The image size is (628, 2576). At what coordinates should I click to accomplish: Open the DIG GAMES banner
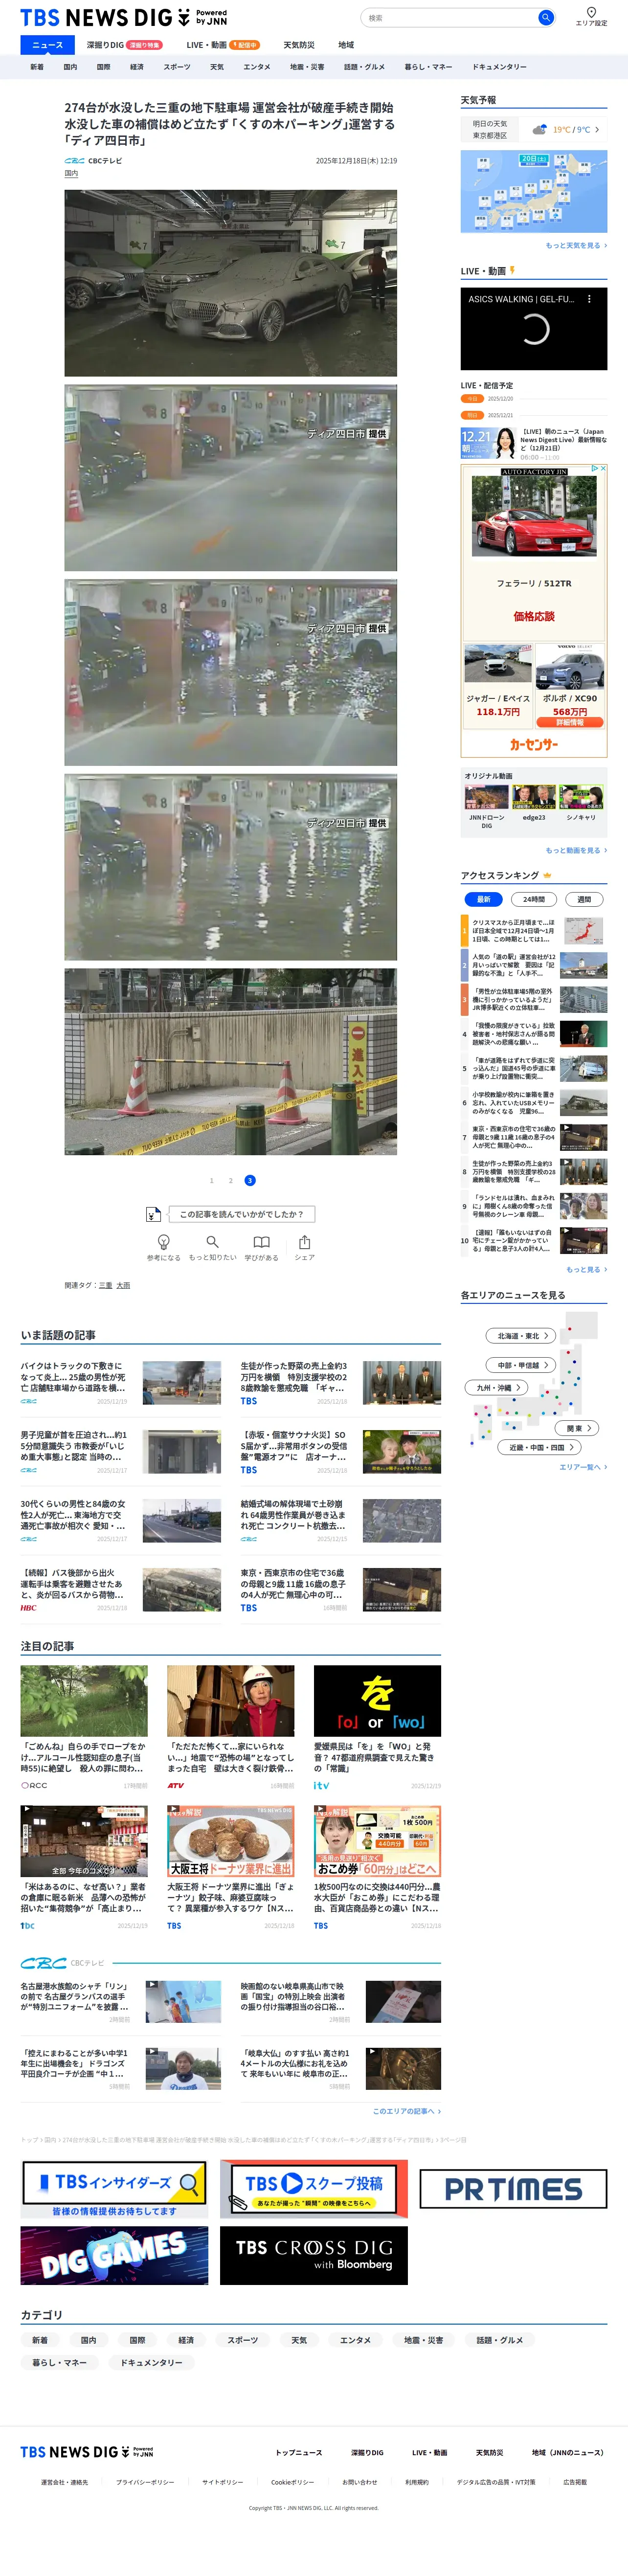[114, 2255]
